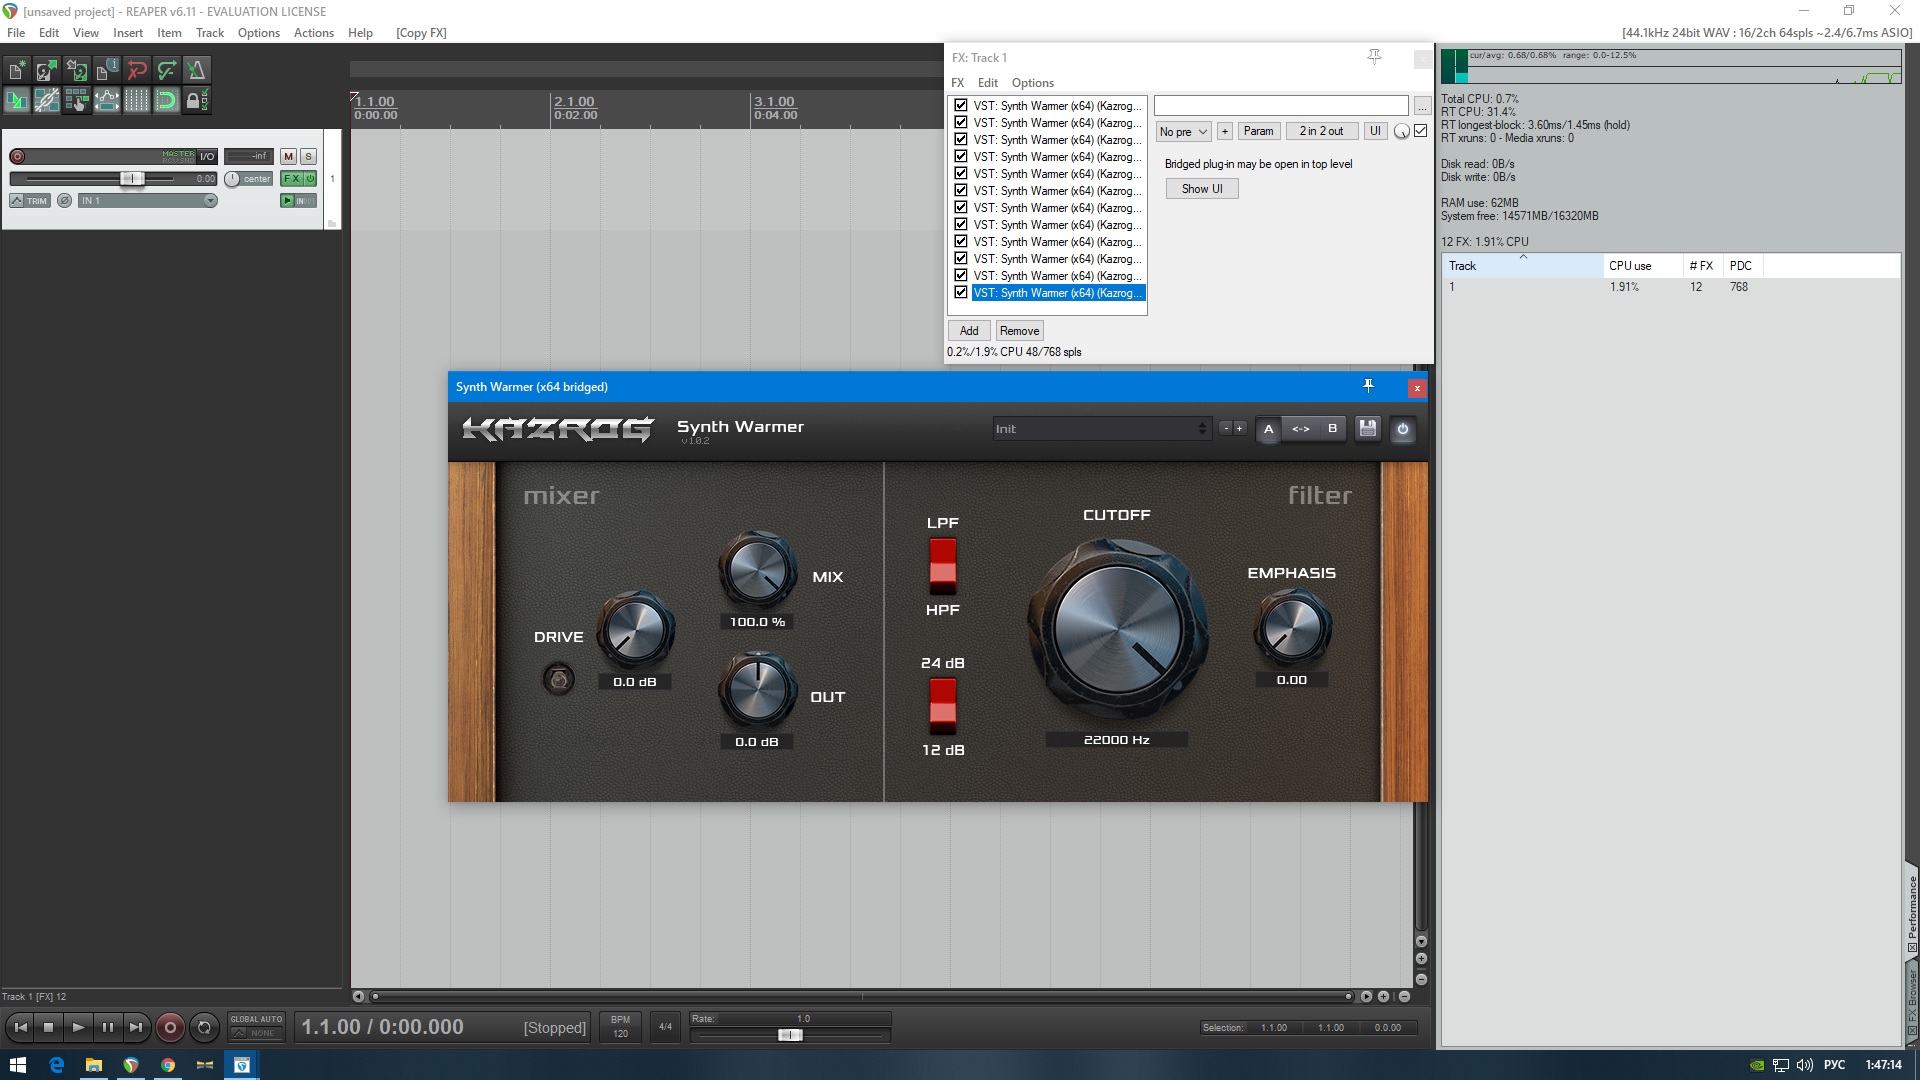Viewport: 1920px width, 1080px height.
Task: Click the playback Rate slider handle
Action: click(x=789, y=1035)
